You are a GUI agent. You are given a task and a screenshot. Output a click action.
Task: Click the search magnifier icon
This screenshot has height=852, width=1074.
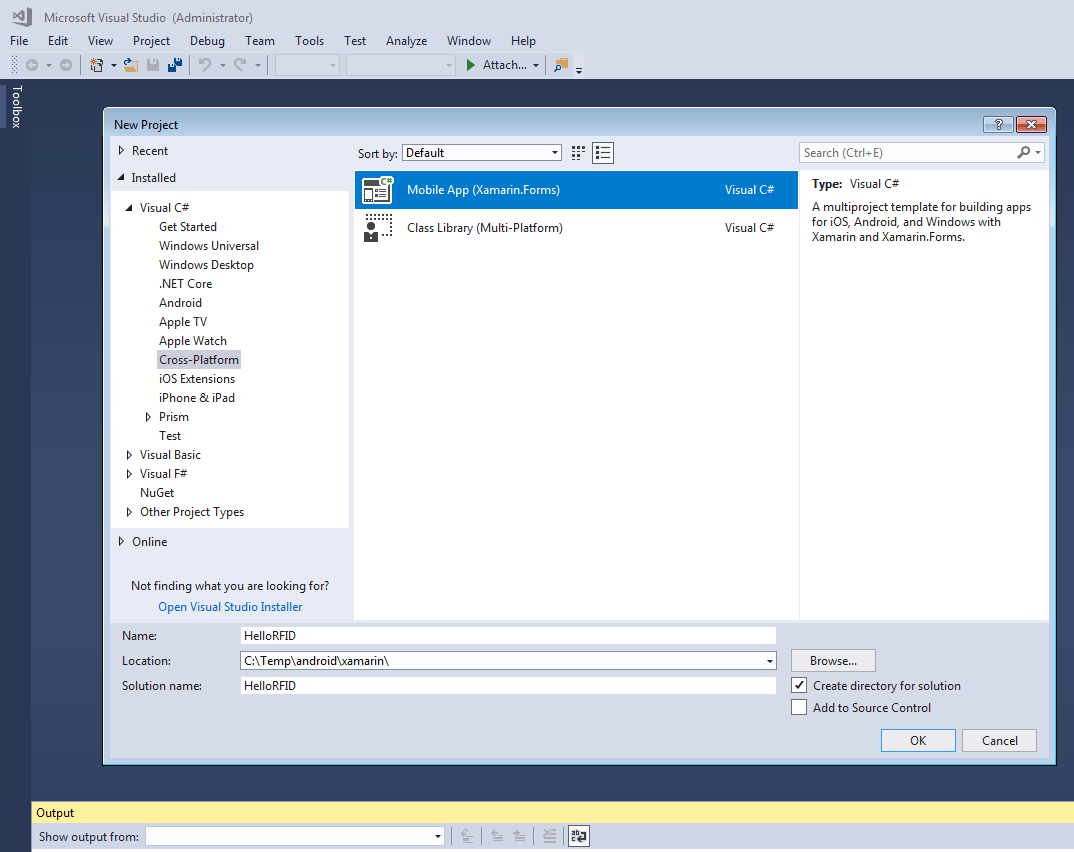coord(1024,152)
